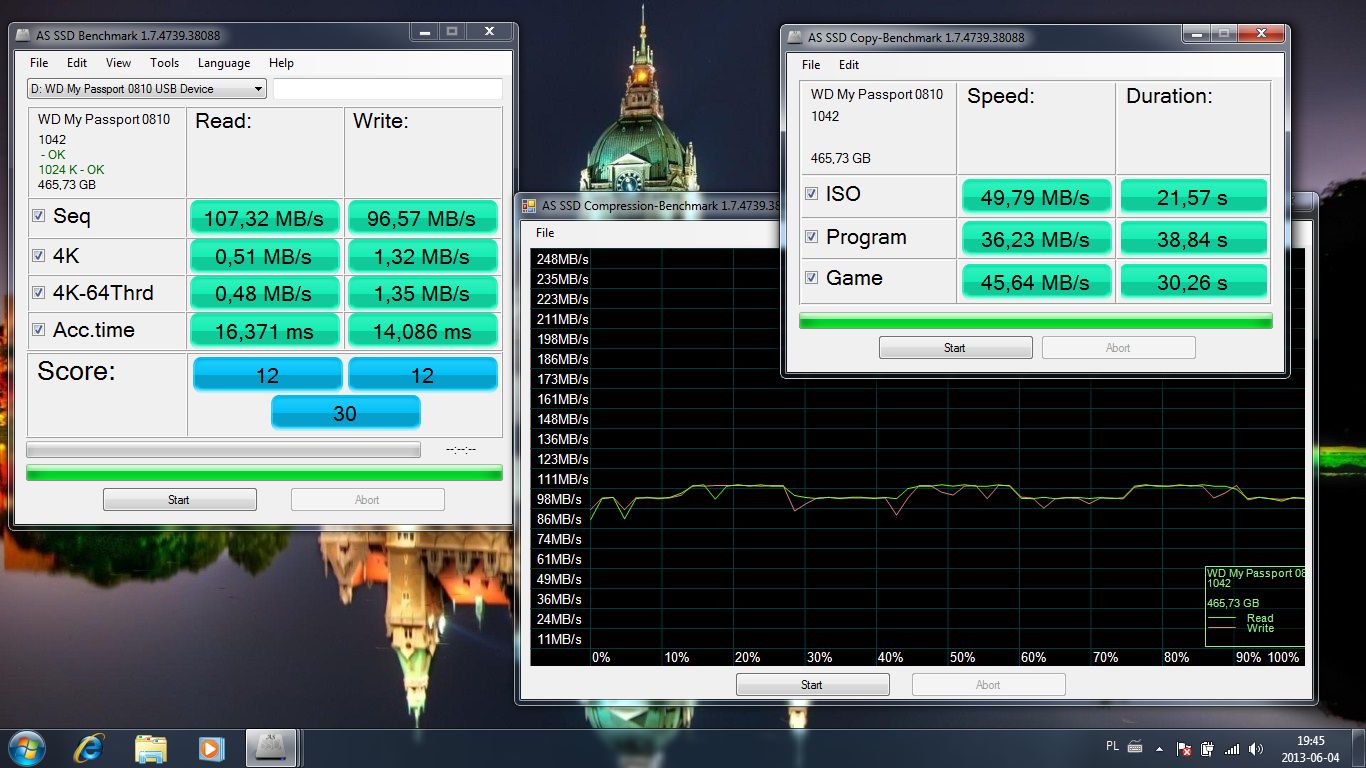The width and height of the screenshot is (1366, 768).
Task: Click the Game speed 45,64 MB/s
Action: 1036,282
